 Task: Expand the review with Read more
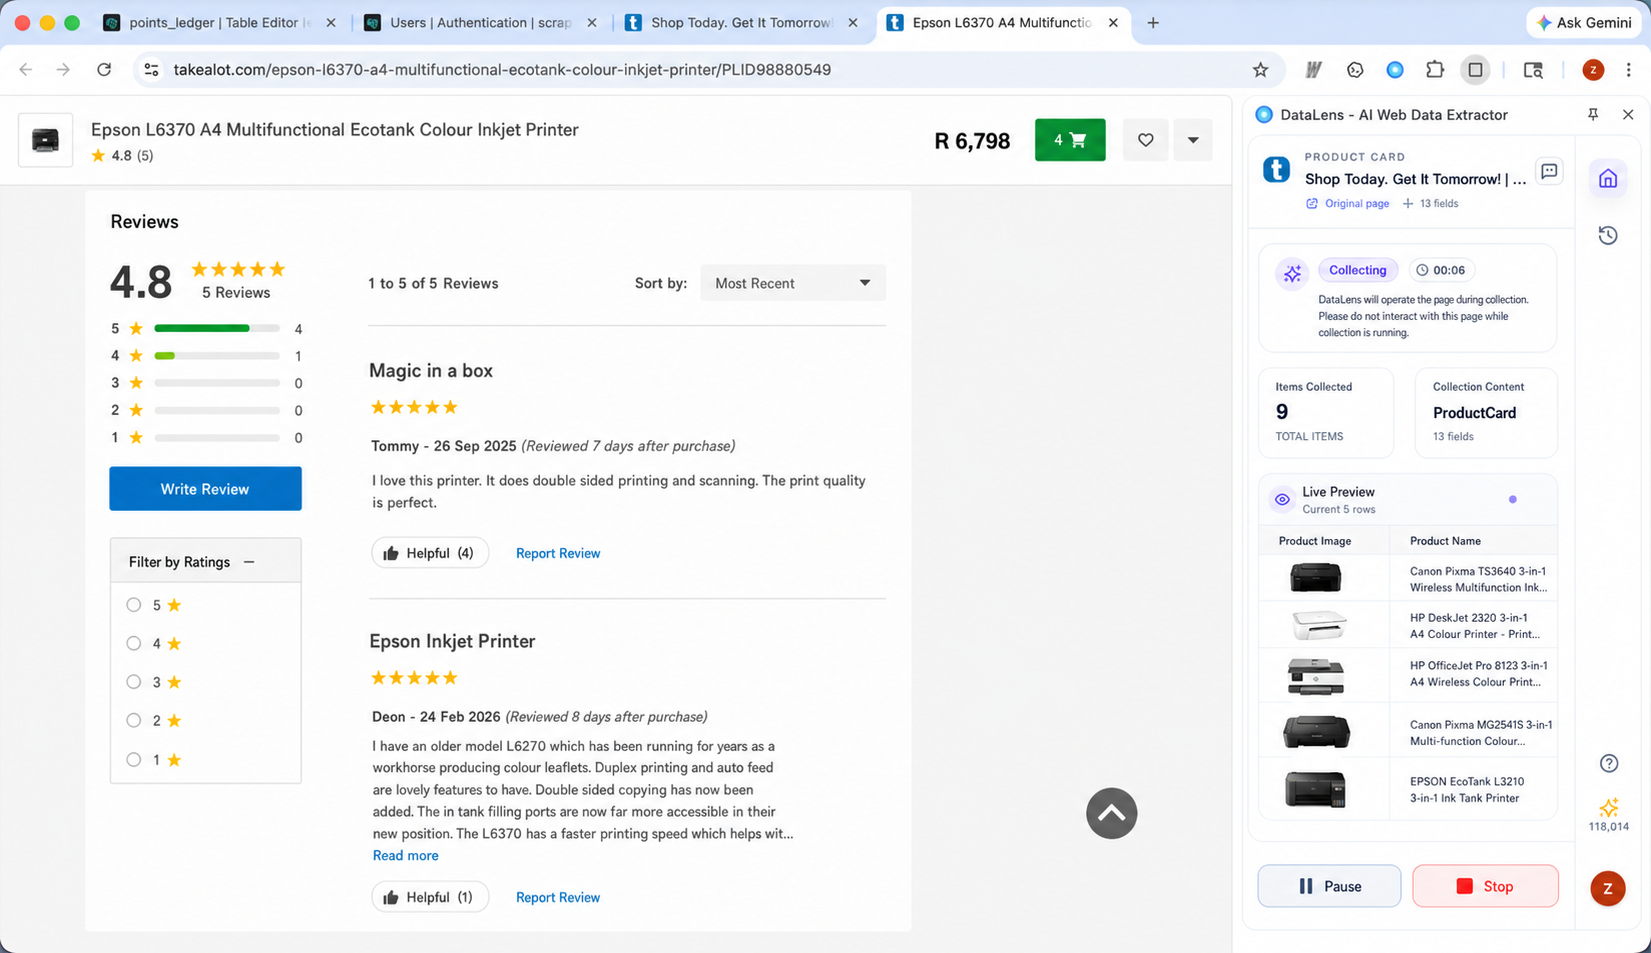click(405, 855)
